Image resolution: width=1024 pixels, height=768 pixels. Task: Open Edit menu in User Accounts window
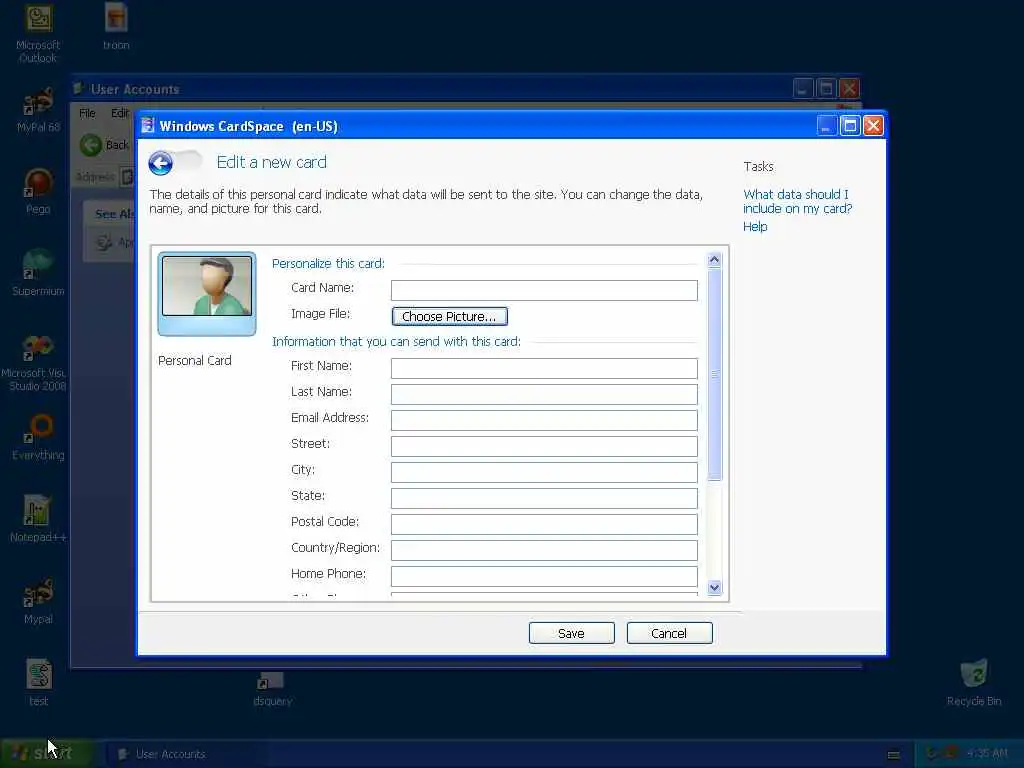(120, 113)
